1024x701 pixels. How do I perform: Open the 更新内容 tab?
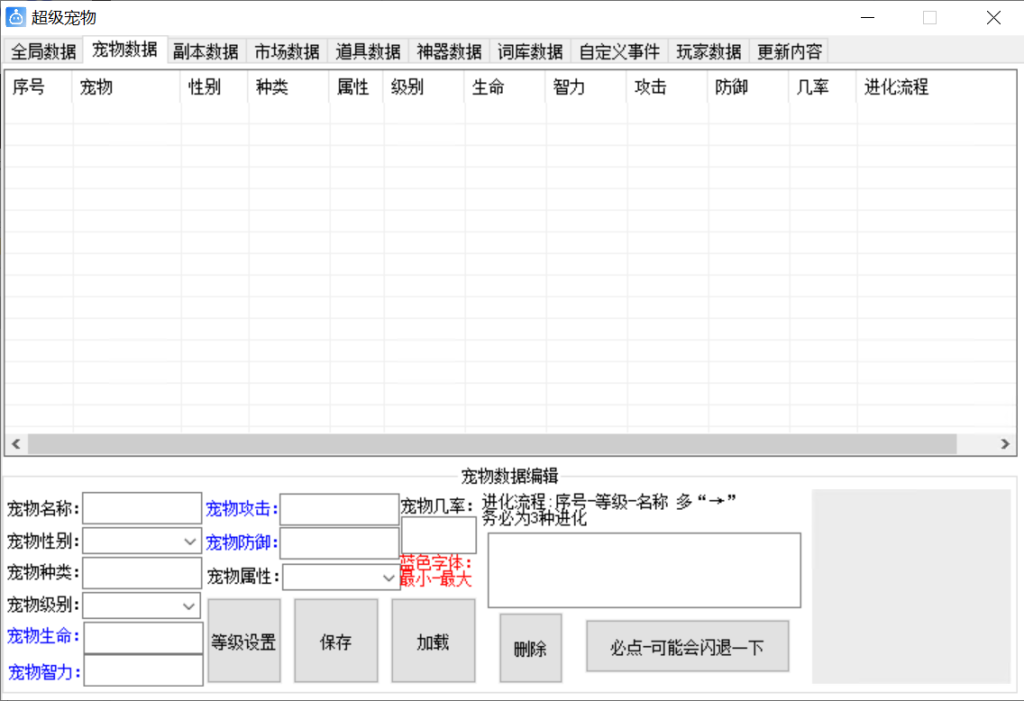pyautogui.click(x=789, y=52)
